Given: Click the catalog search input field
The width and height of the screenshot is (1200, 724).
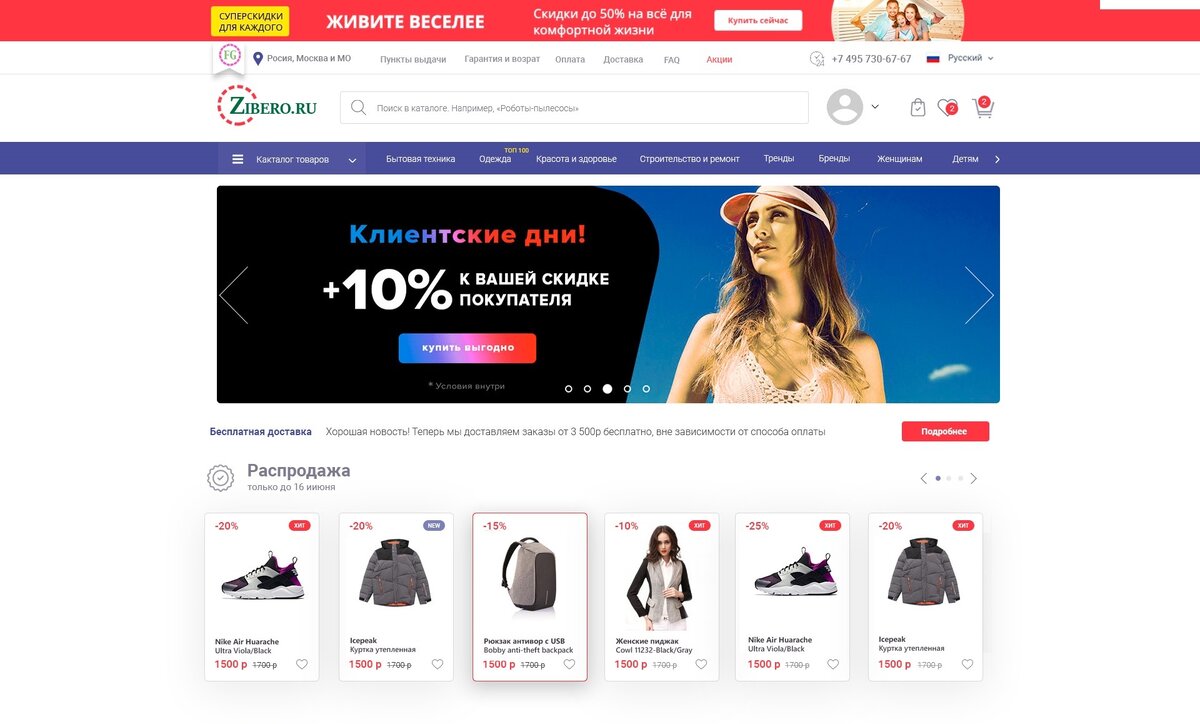Looking at the screenshot, I should point(574,107).
